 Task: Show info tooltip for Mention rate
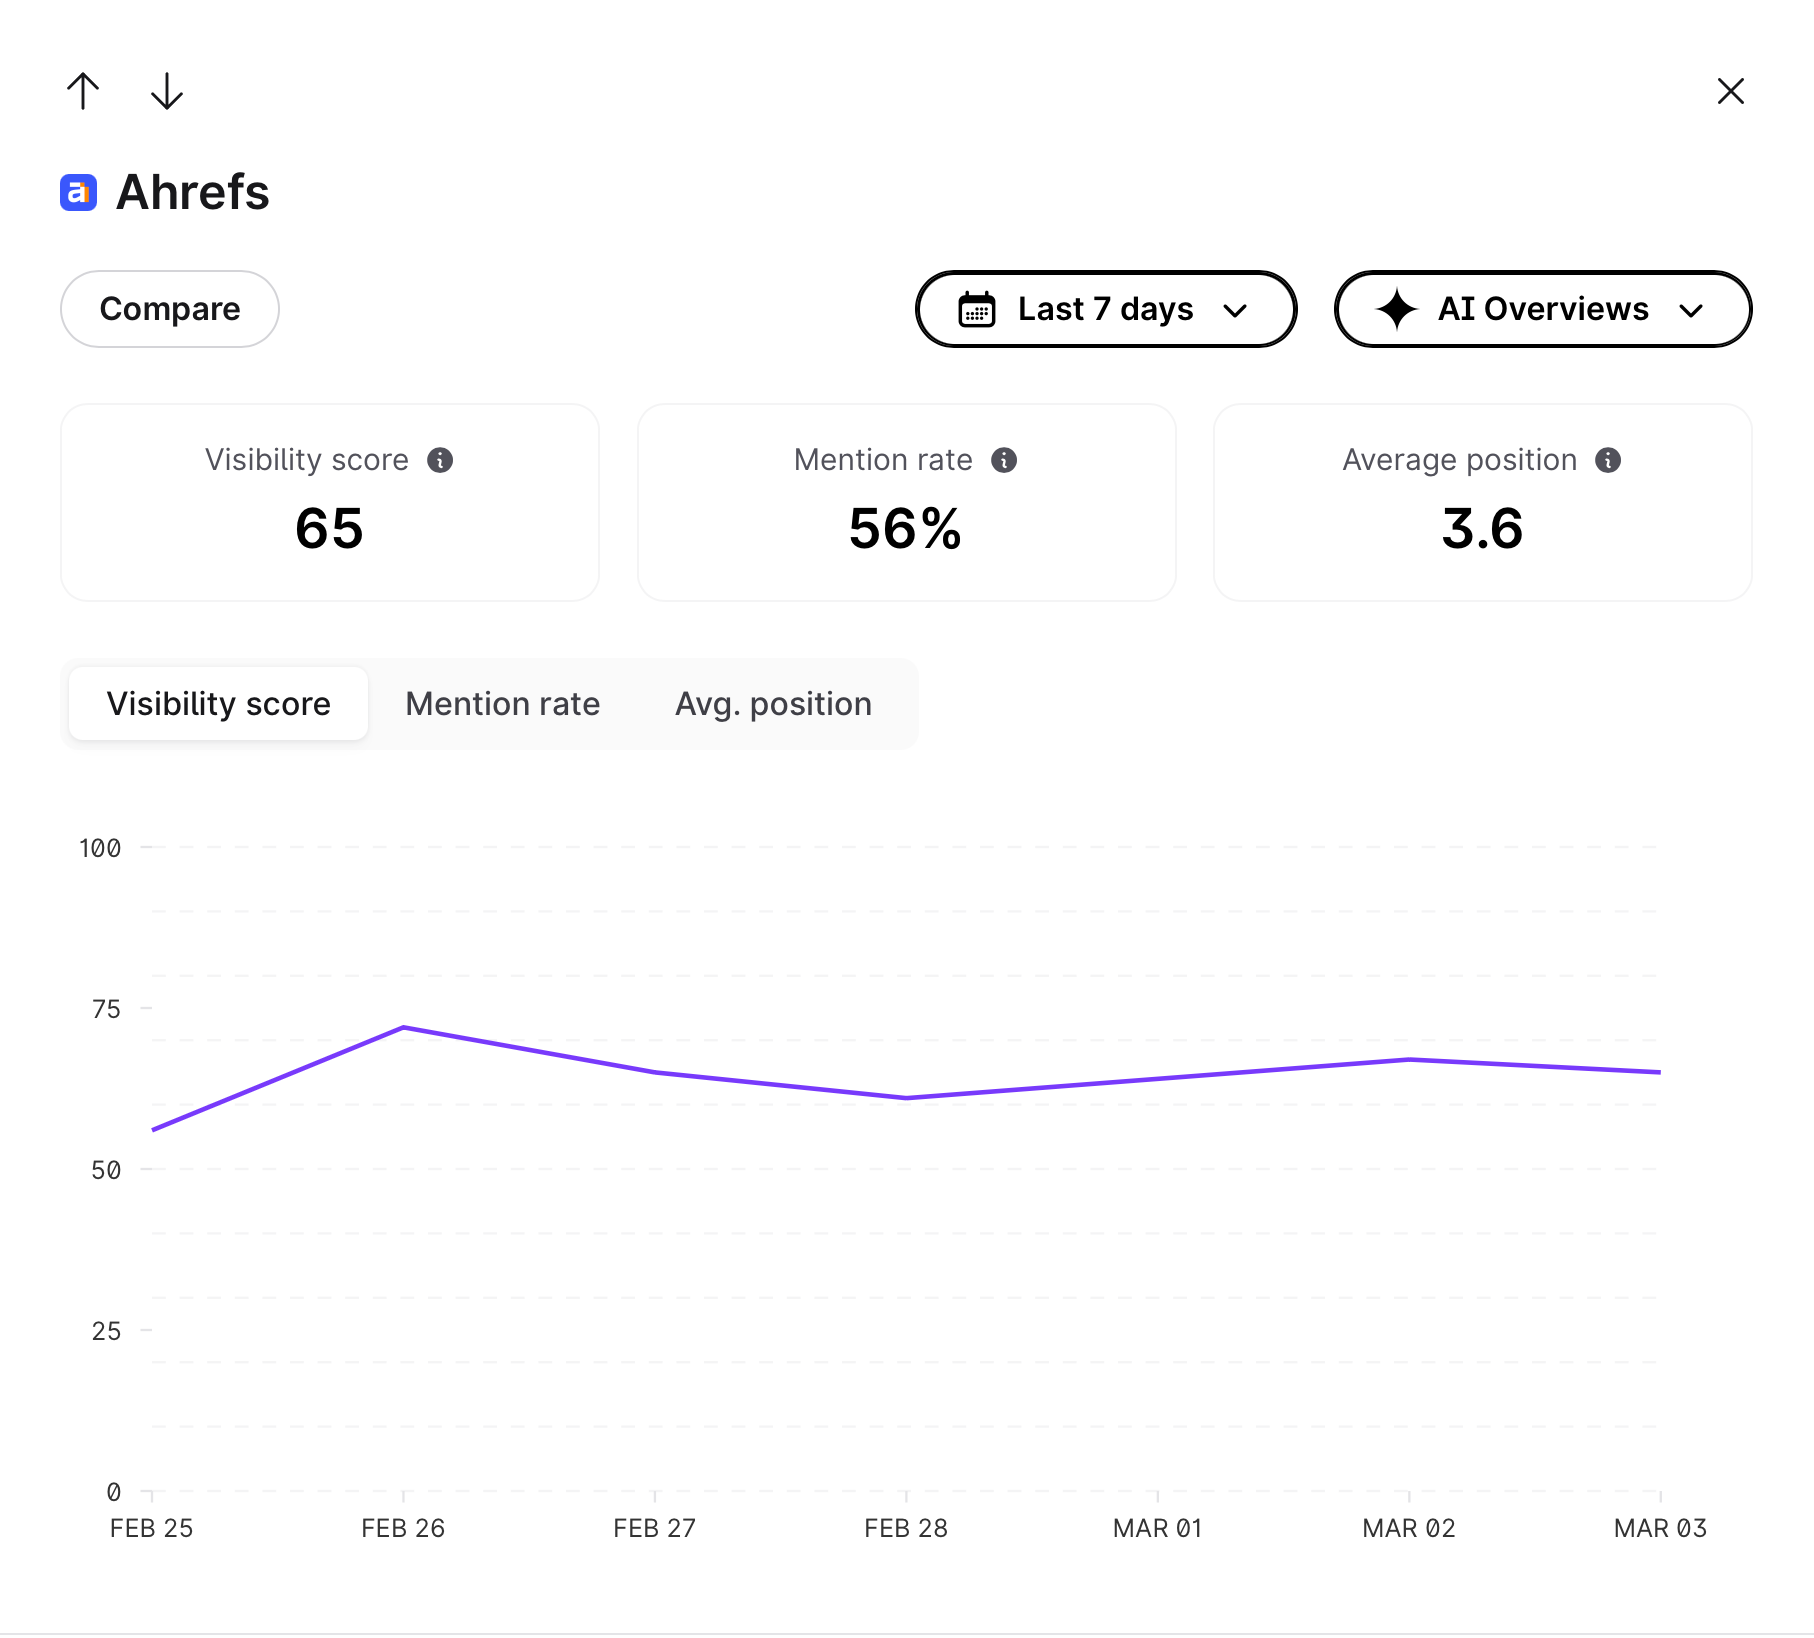coord(1004,460)
